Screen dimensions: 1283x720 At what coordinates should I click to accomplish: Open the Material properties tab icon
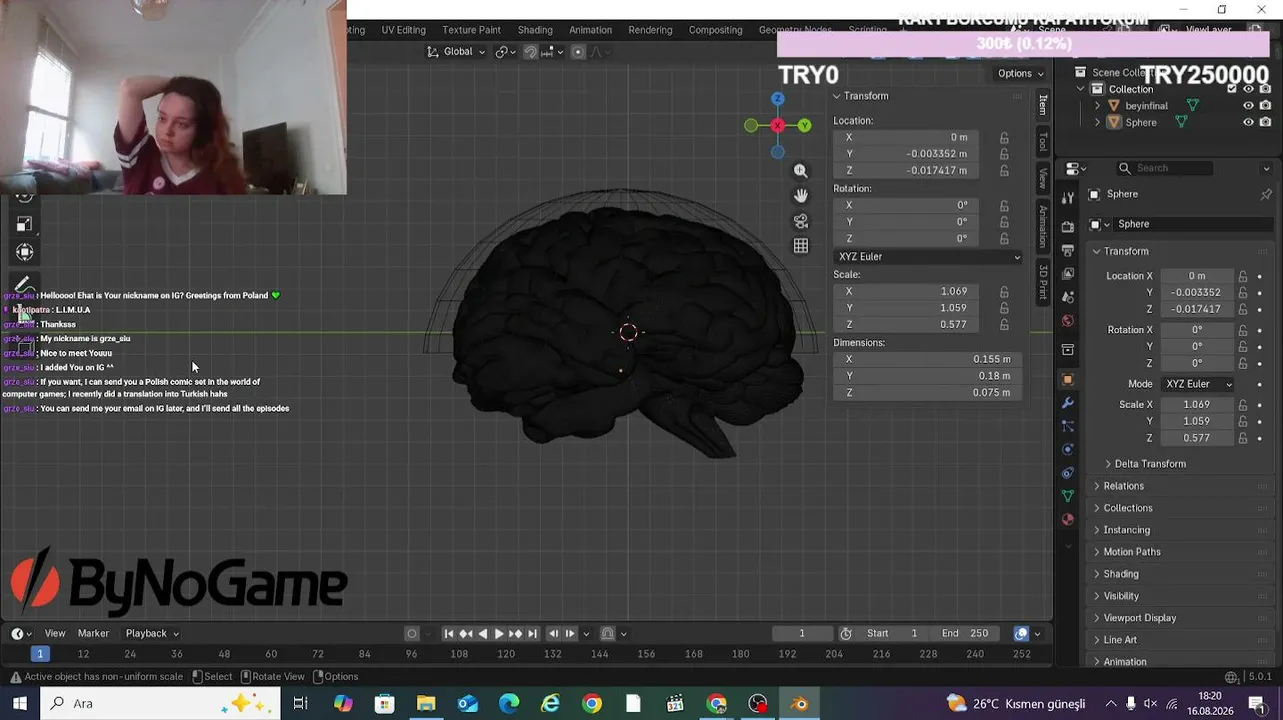(x=1068, y=519)
